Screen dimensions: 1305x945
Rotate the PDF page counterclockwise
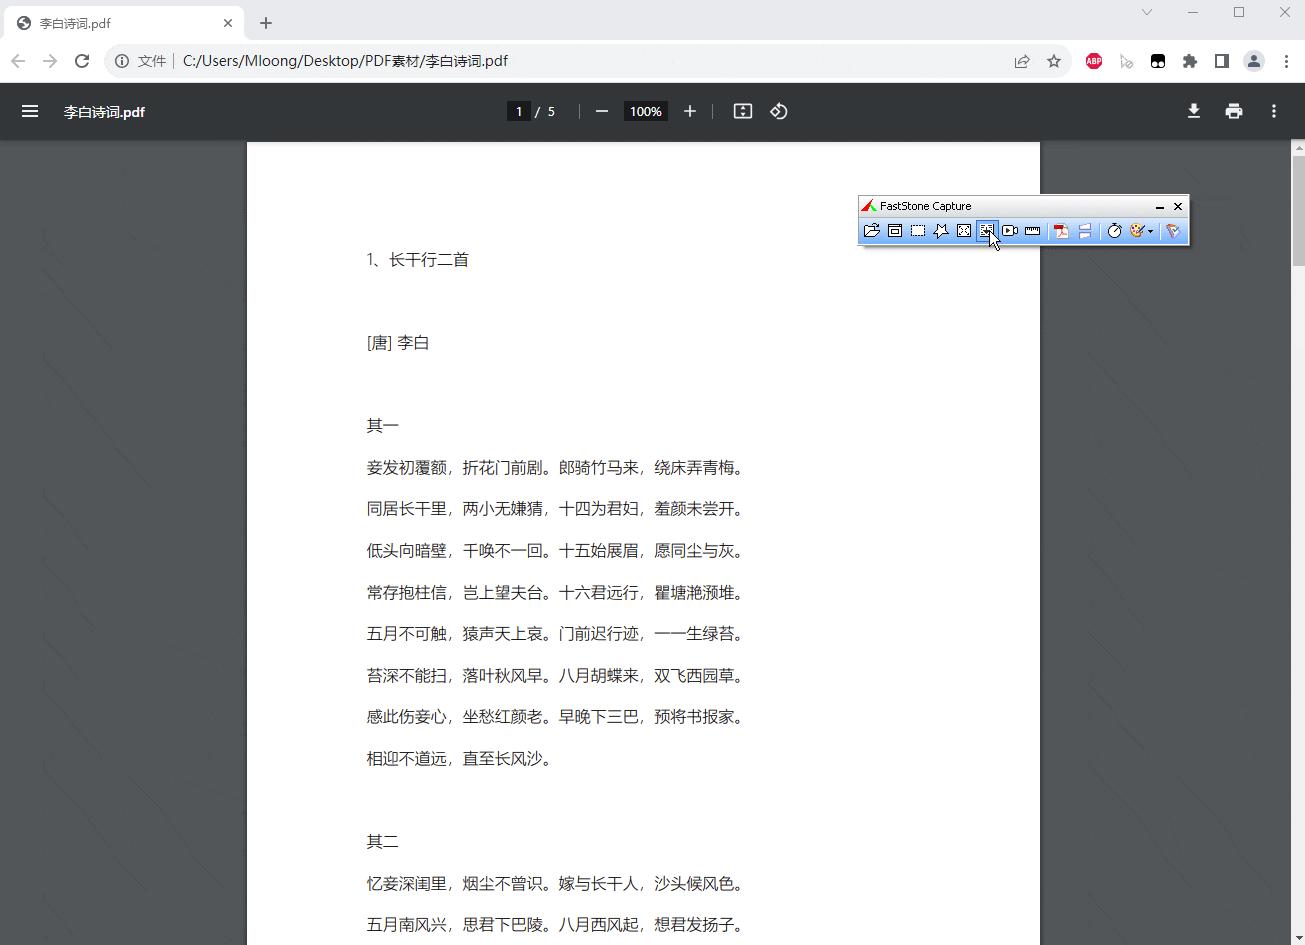(x=778, y=111)
